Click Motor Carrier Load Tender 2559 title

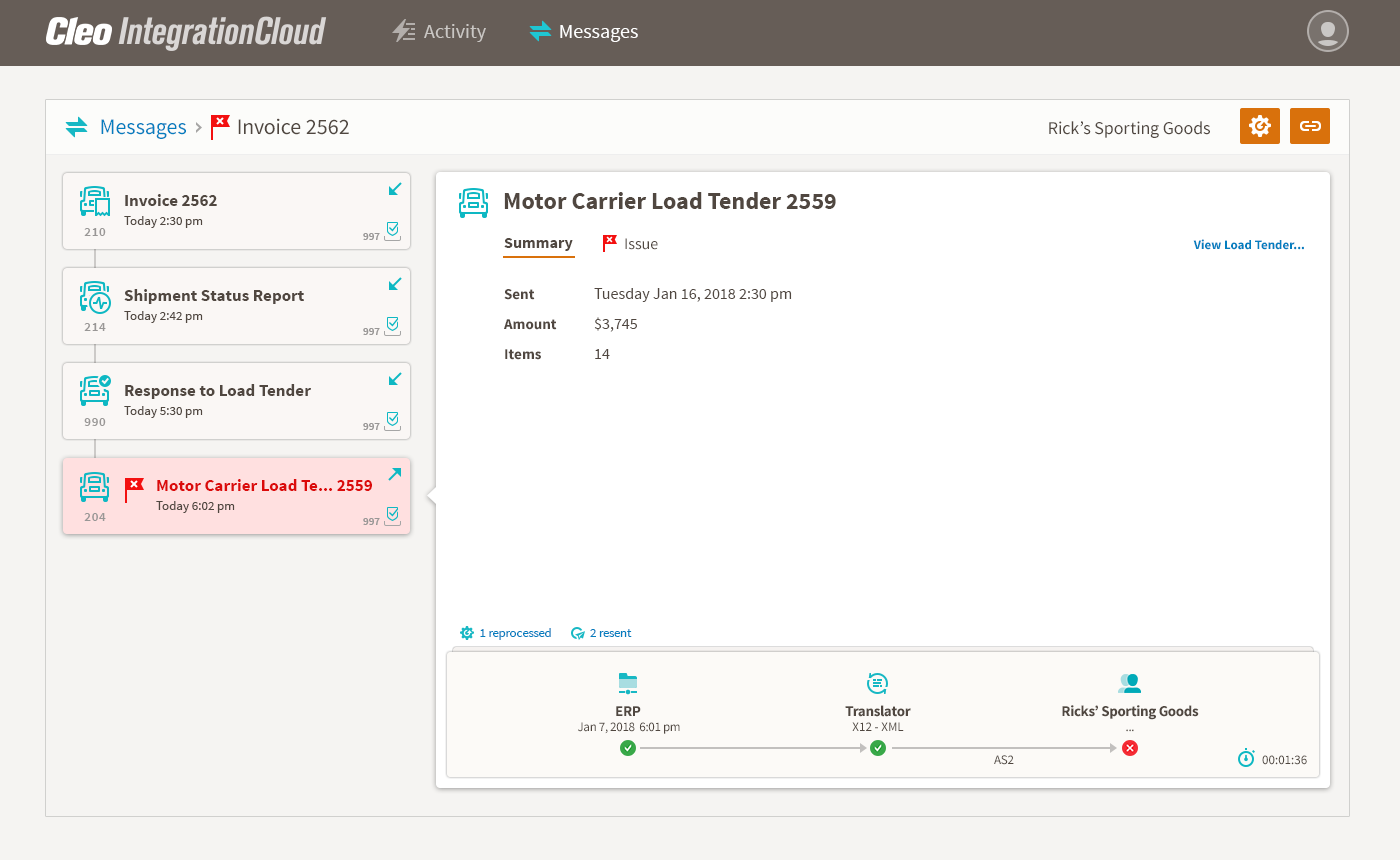point(670,202)
